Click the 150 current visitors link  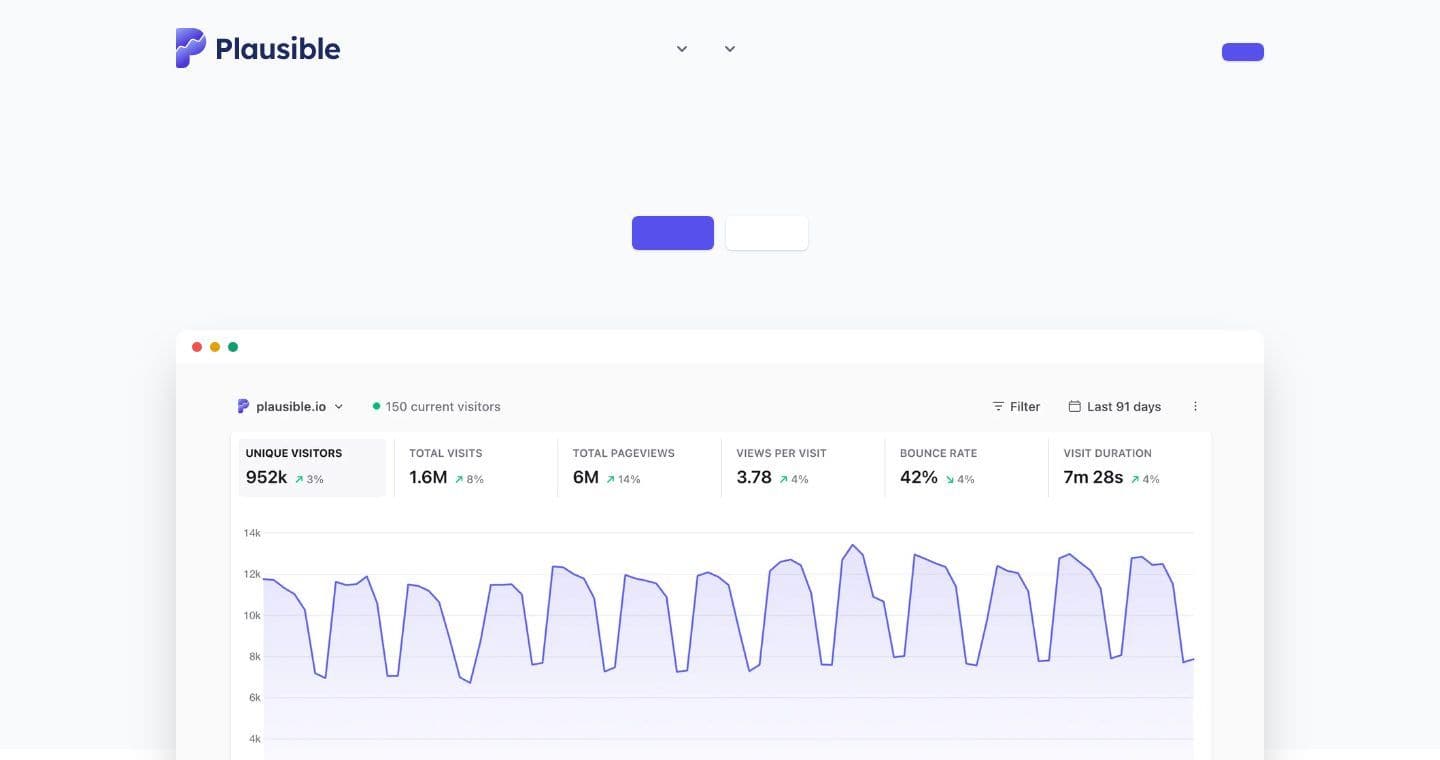pyautogui.click(x=436, y=406)
